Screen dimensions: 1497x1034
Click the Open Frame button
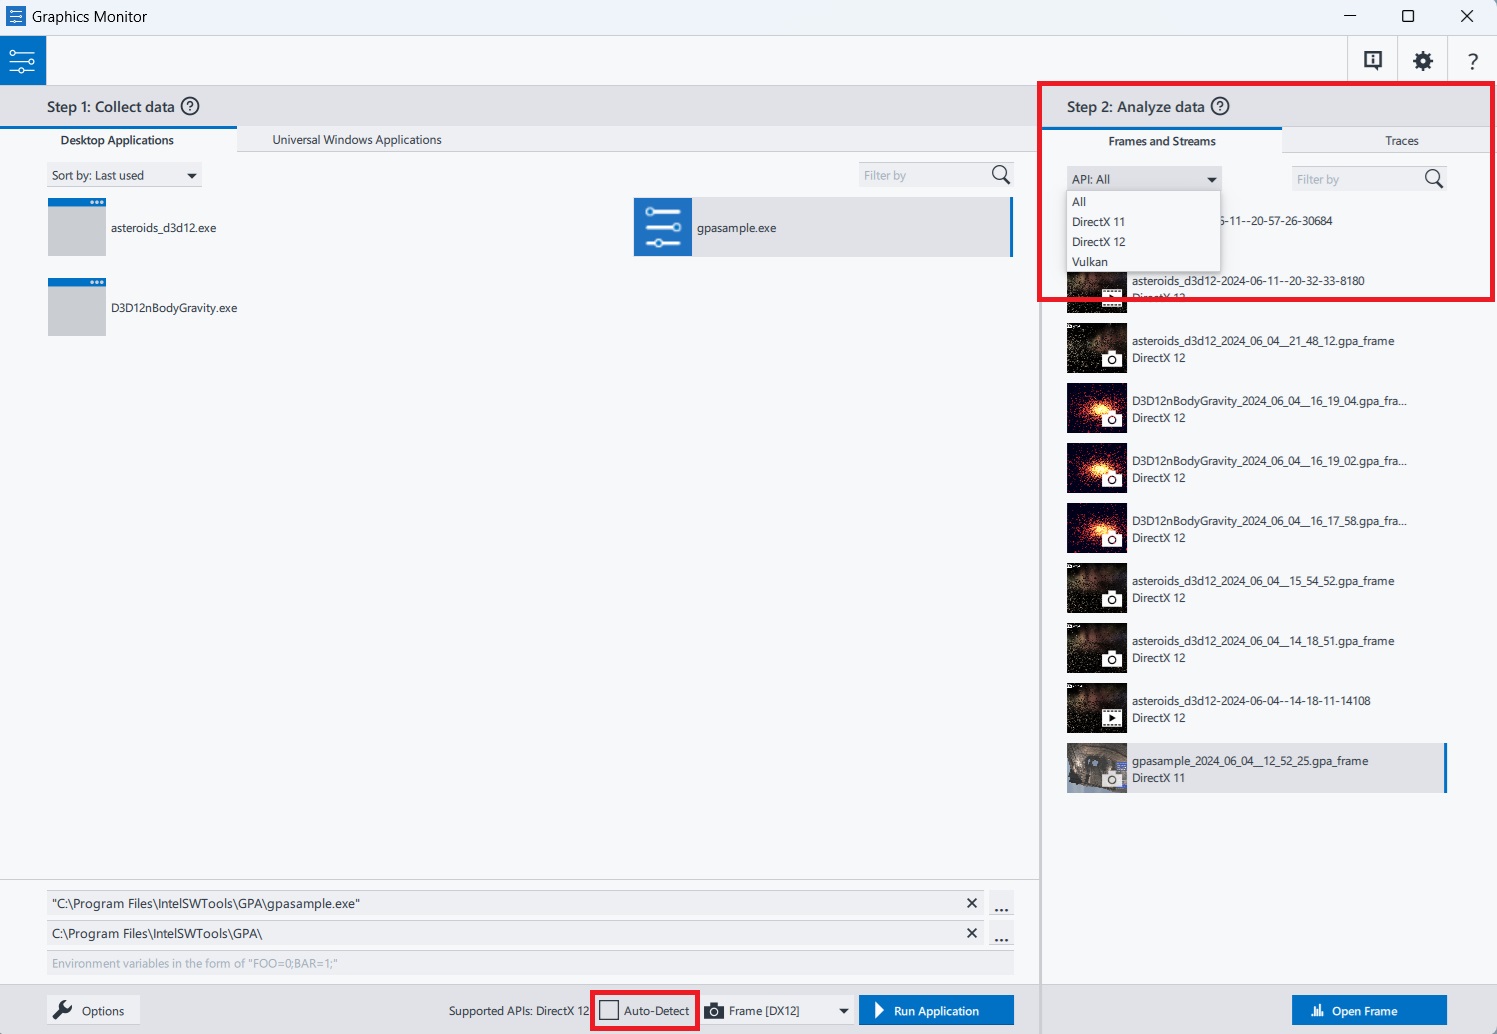1369,1010
